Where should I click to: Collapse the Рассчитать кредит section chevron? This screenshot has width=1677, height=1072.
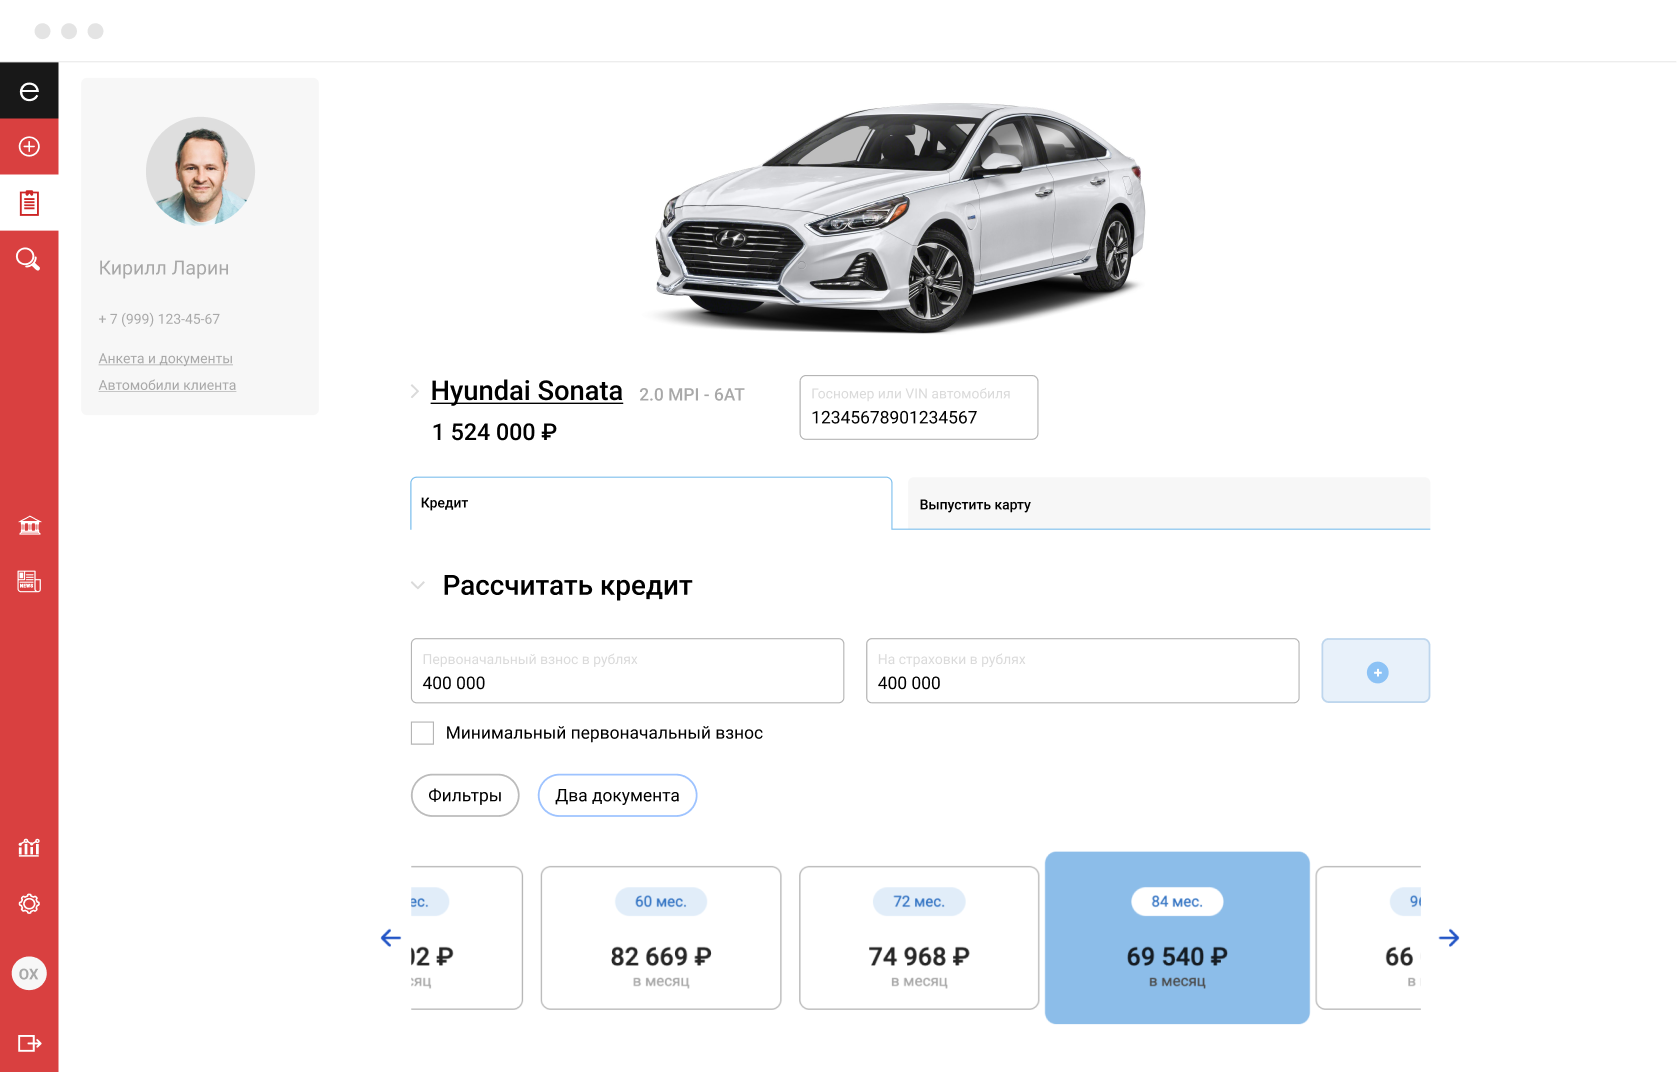point(418,586)
